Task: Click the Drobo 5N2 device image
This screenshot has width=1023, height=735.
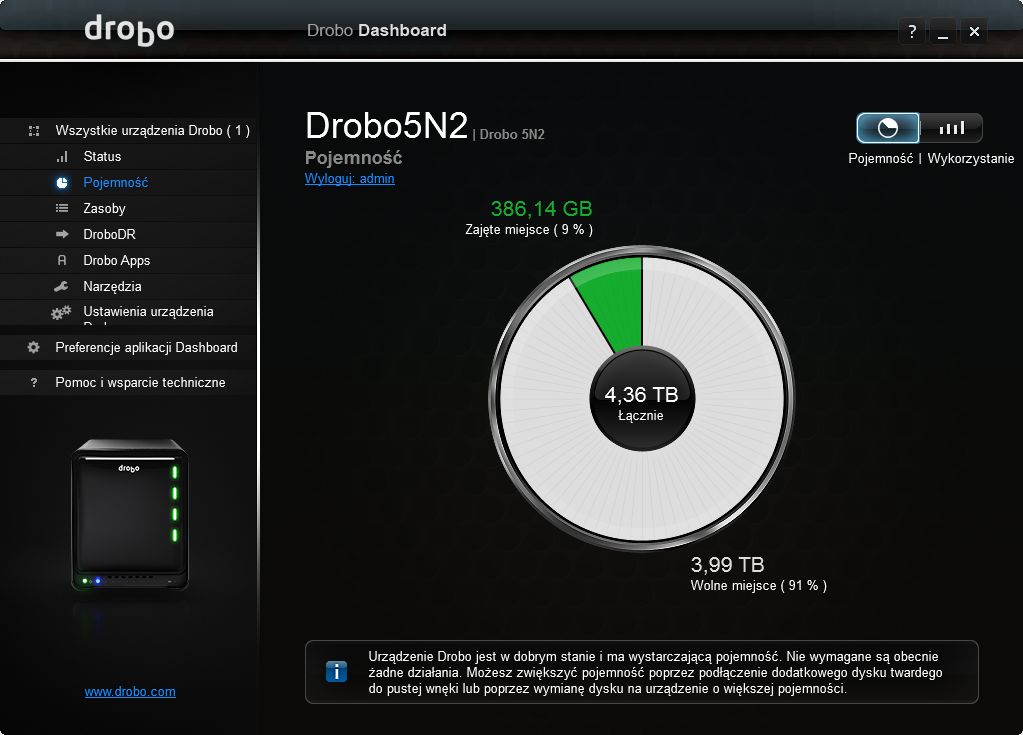Action: 130,515
